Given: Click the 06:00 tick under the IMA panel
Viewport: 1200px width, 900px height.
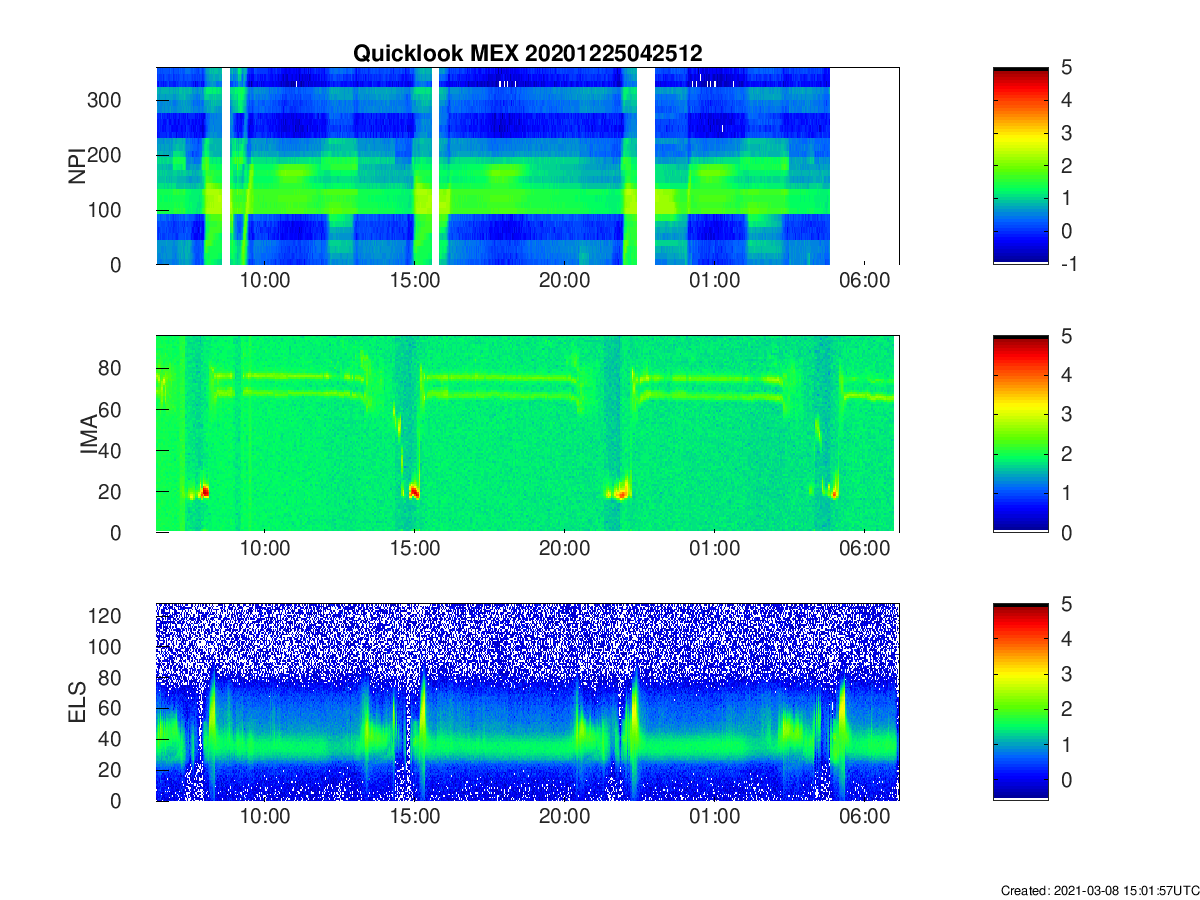Looking at the screenshot, I should coord(865,549).
